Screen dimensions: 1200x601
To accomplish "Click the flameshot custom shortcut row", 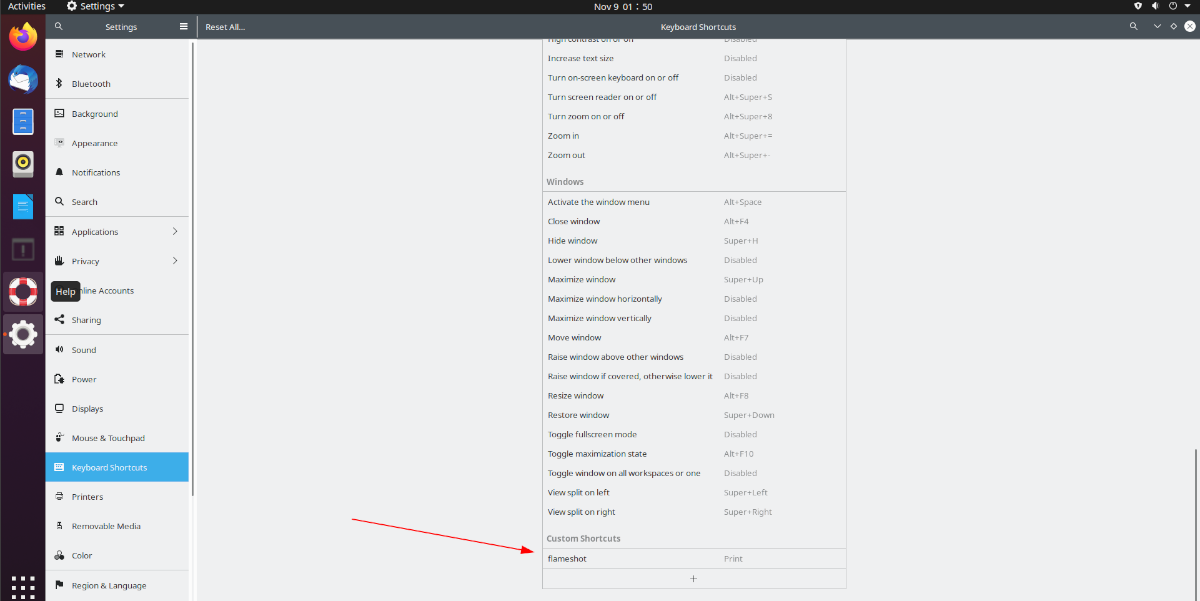I will (x=694, y=559).
